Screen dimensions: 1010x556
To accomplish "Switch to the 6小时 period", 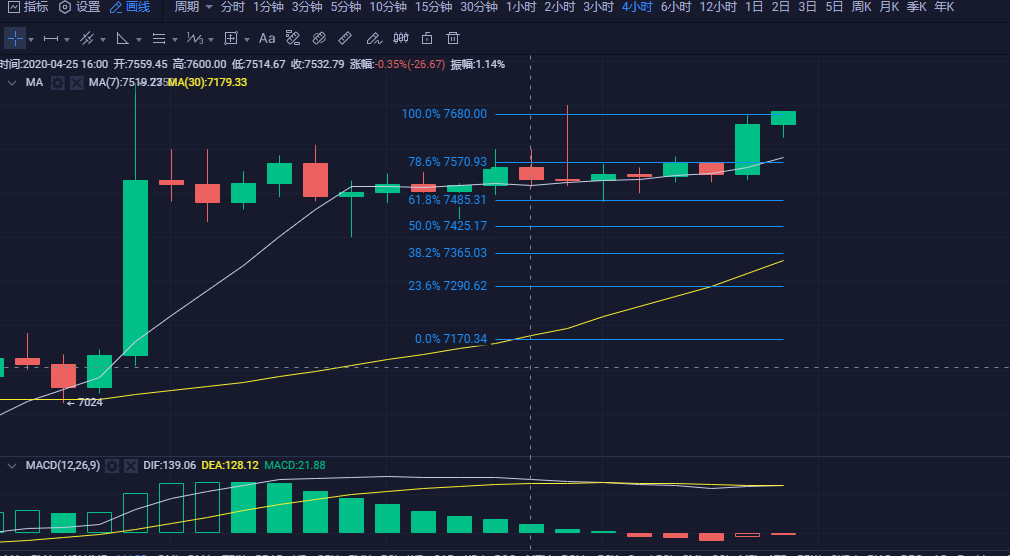I will click(x=676, y=7).
